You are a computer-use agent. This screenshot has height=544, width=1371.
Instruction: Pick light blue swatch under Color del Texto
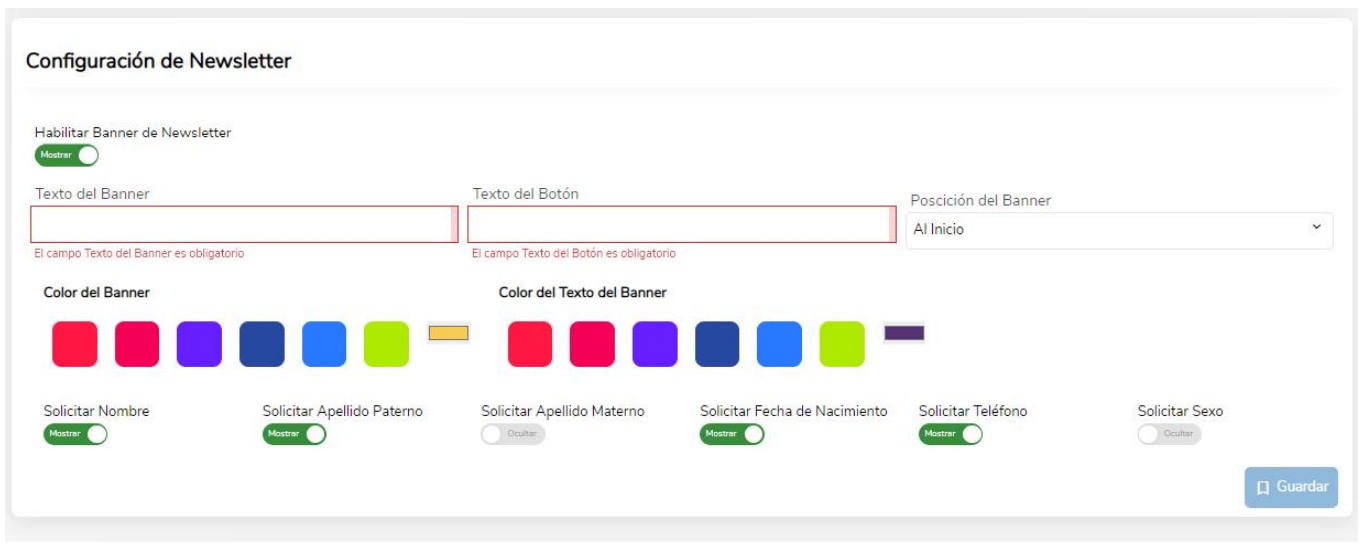point(780,344)
